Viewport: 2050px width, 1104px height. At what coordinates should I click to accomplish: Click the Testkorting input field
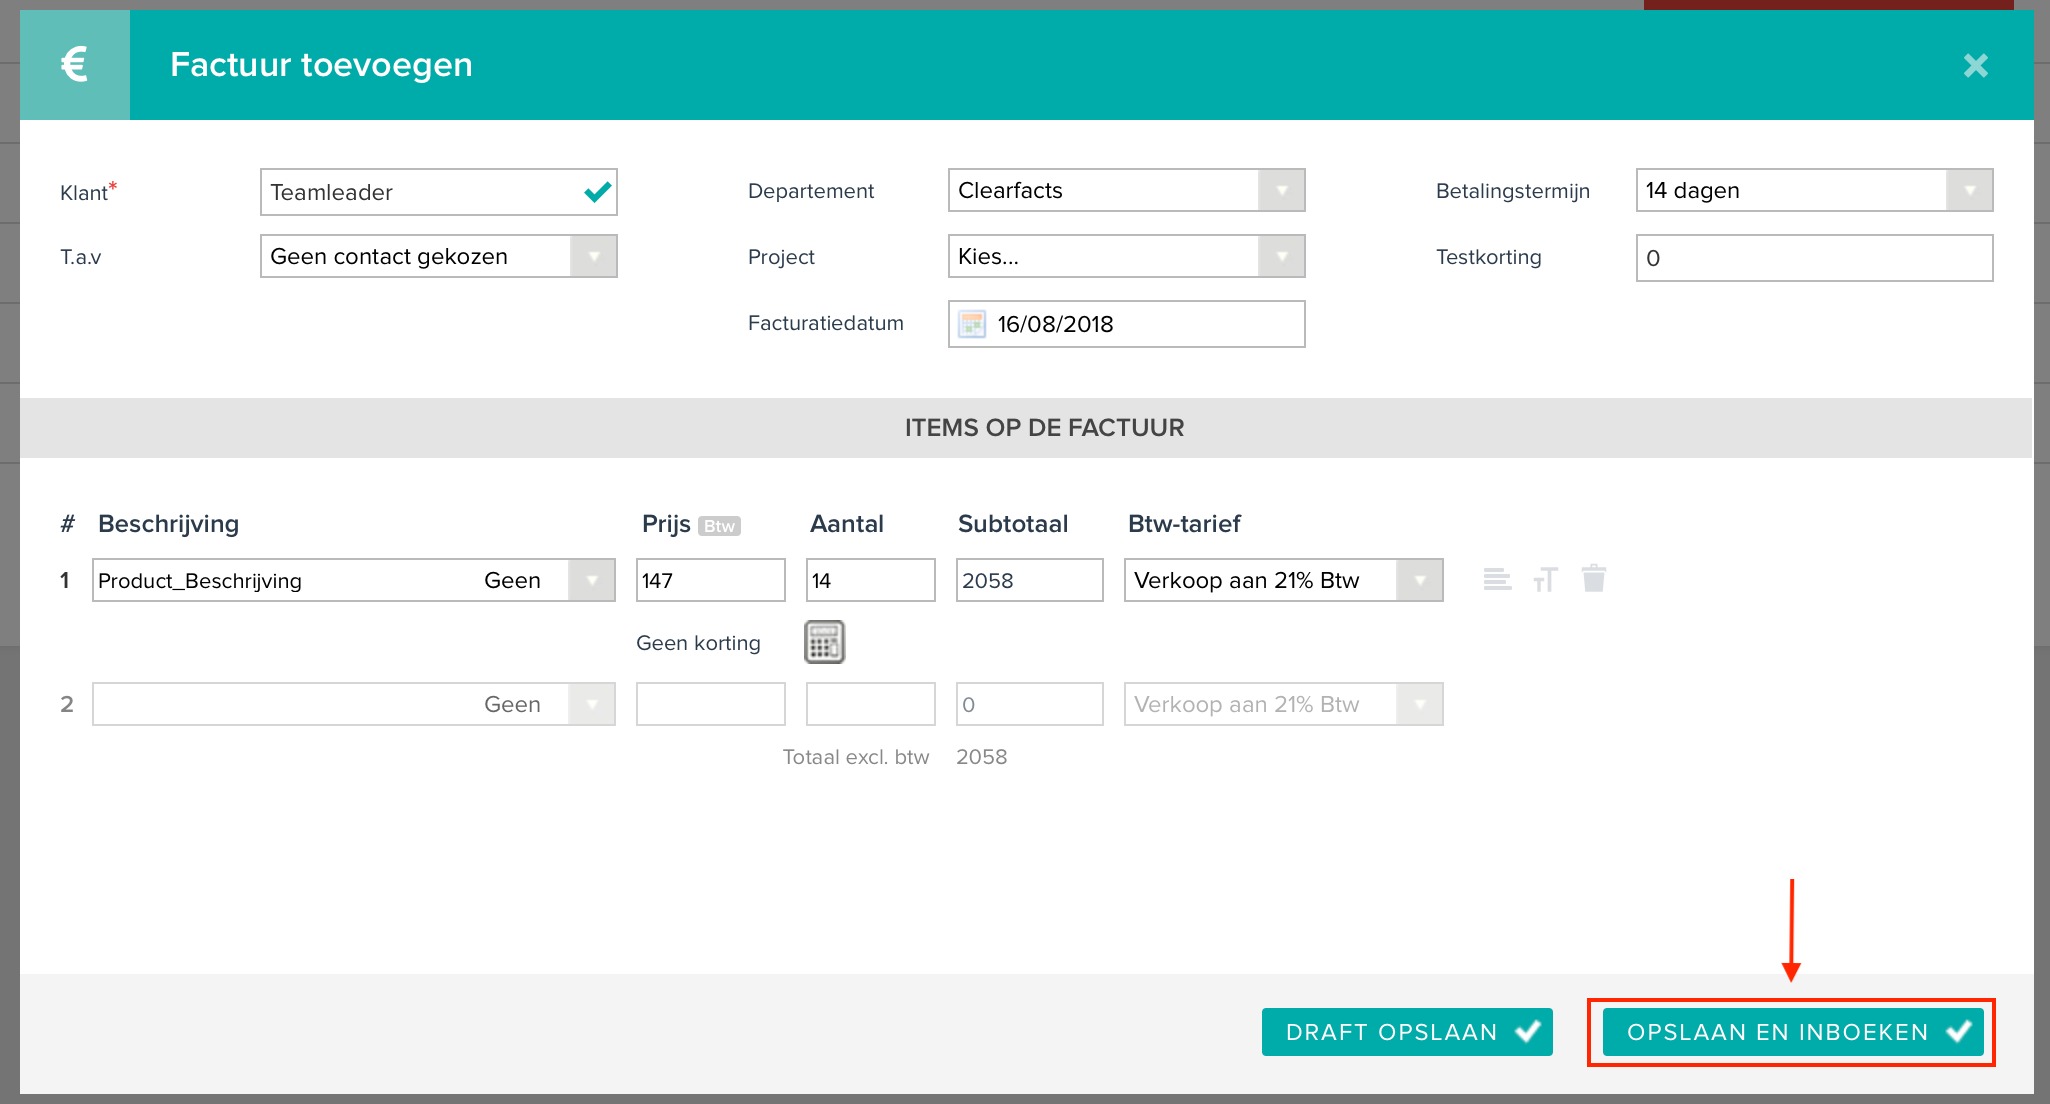click(1814, 258)
